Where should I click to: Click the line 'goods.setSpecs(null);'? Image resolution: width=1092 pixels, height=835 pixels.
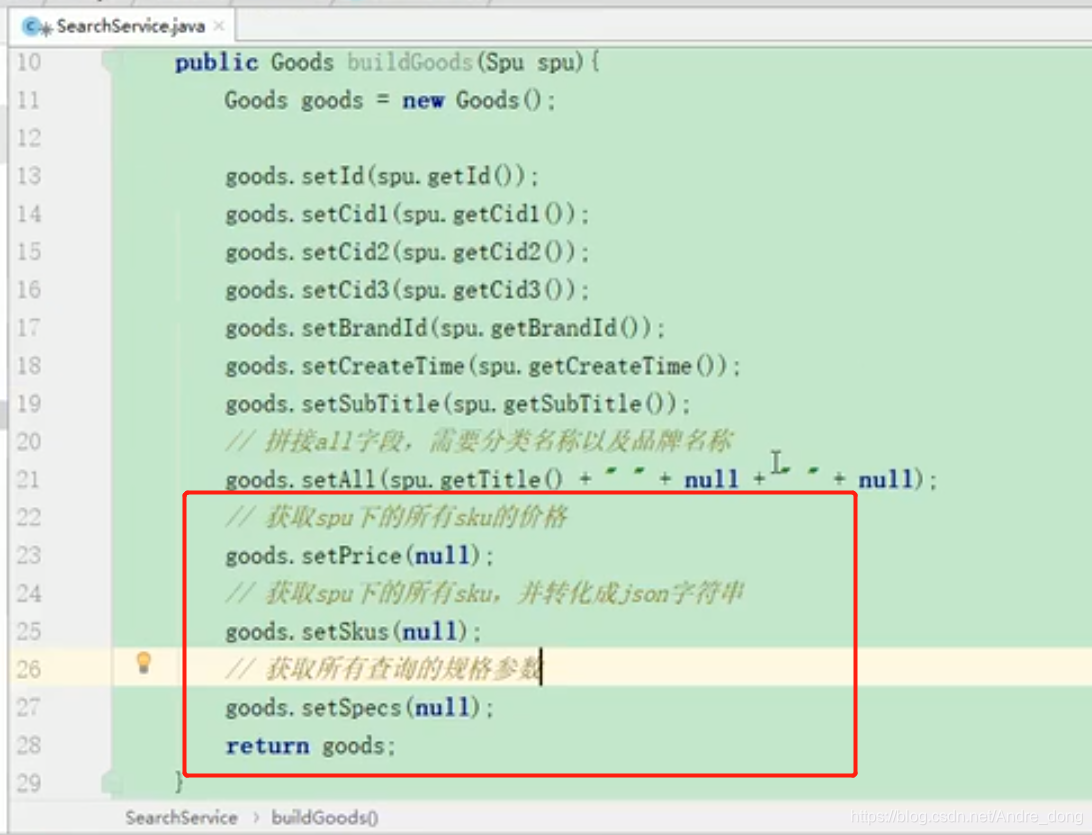pos(359,707)
